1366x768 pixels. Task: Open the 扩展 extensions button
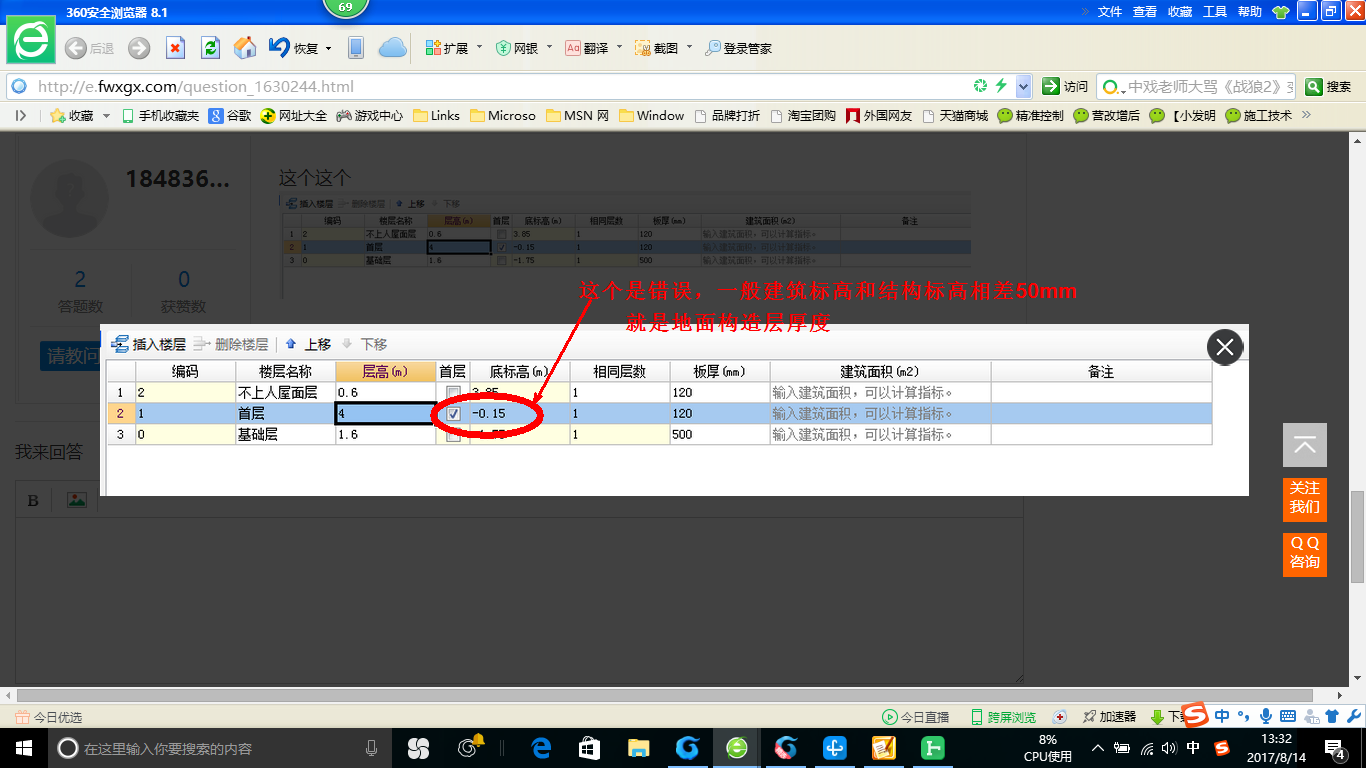(447, 48)
